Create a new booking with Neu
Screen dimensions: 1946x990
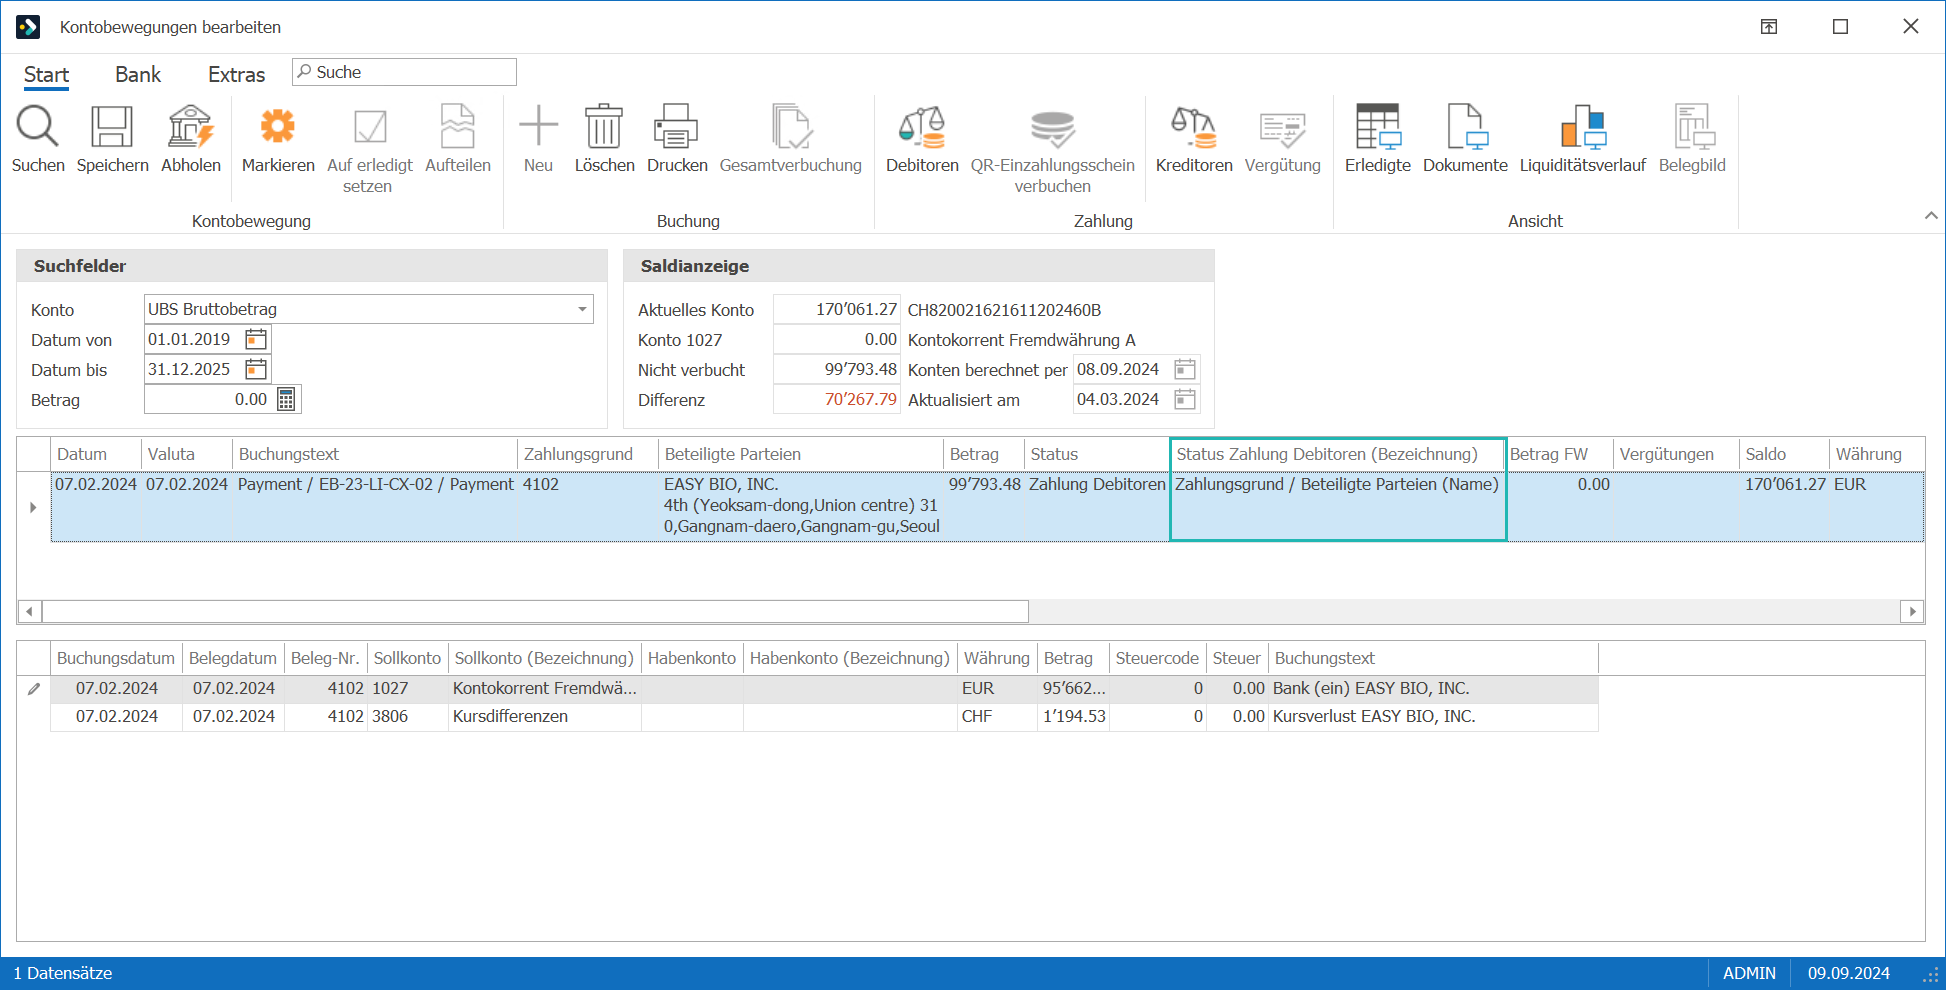coord(538,127)
